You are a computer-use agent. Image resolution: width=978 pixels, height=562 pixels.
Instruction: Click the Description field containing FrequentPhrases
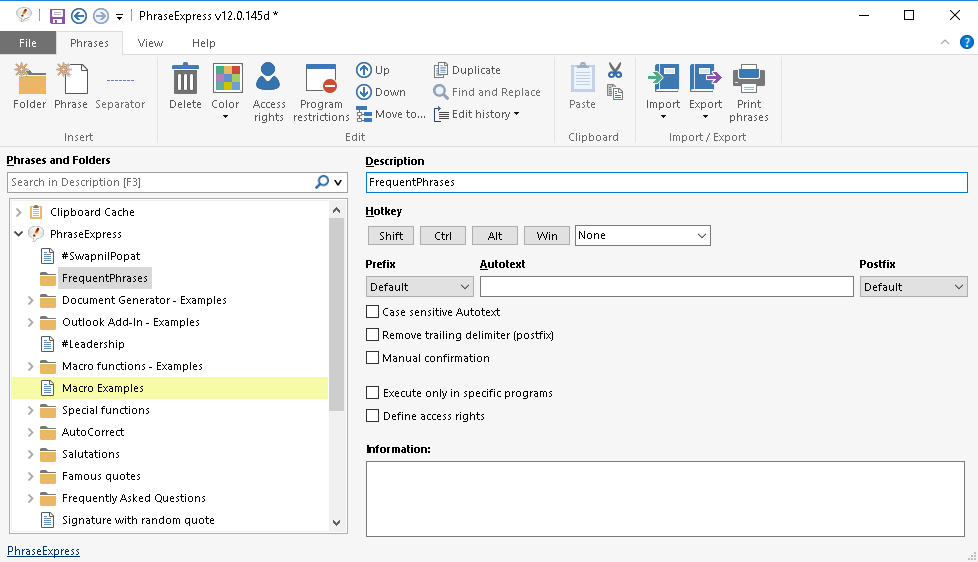point(666,182)
